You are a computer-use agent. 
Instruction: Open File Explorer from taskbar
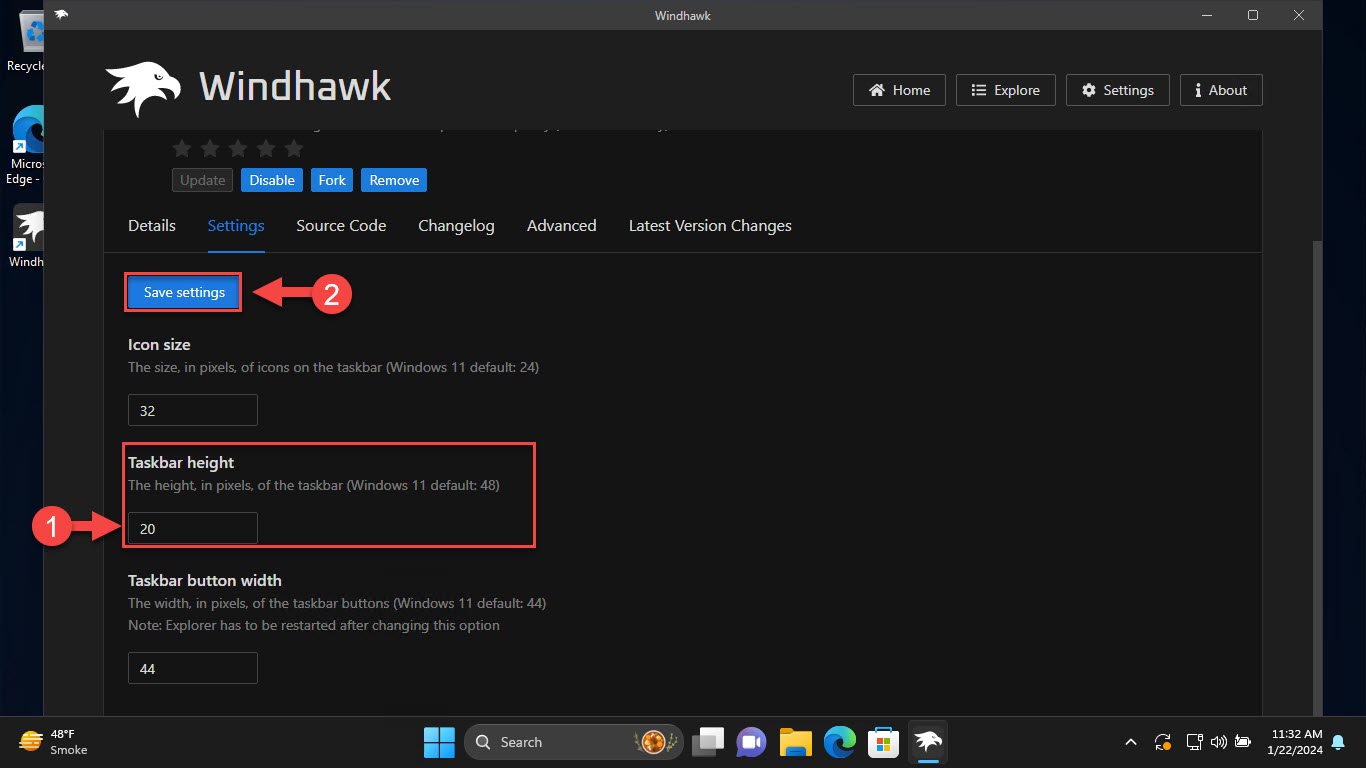pos(795,742)
